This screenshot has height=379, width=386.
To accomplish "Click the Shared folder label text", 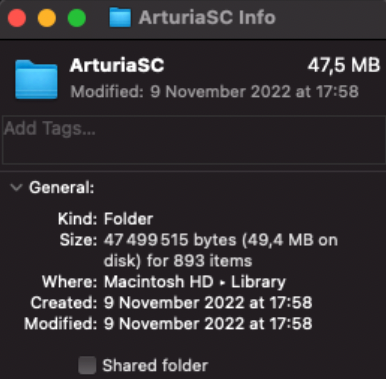I will pyautogui.click(x=155, y=365).
